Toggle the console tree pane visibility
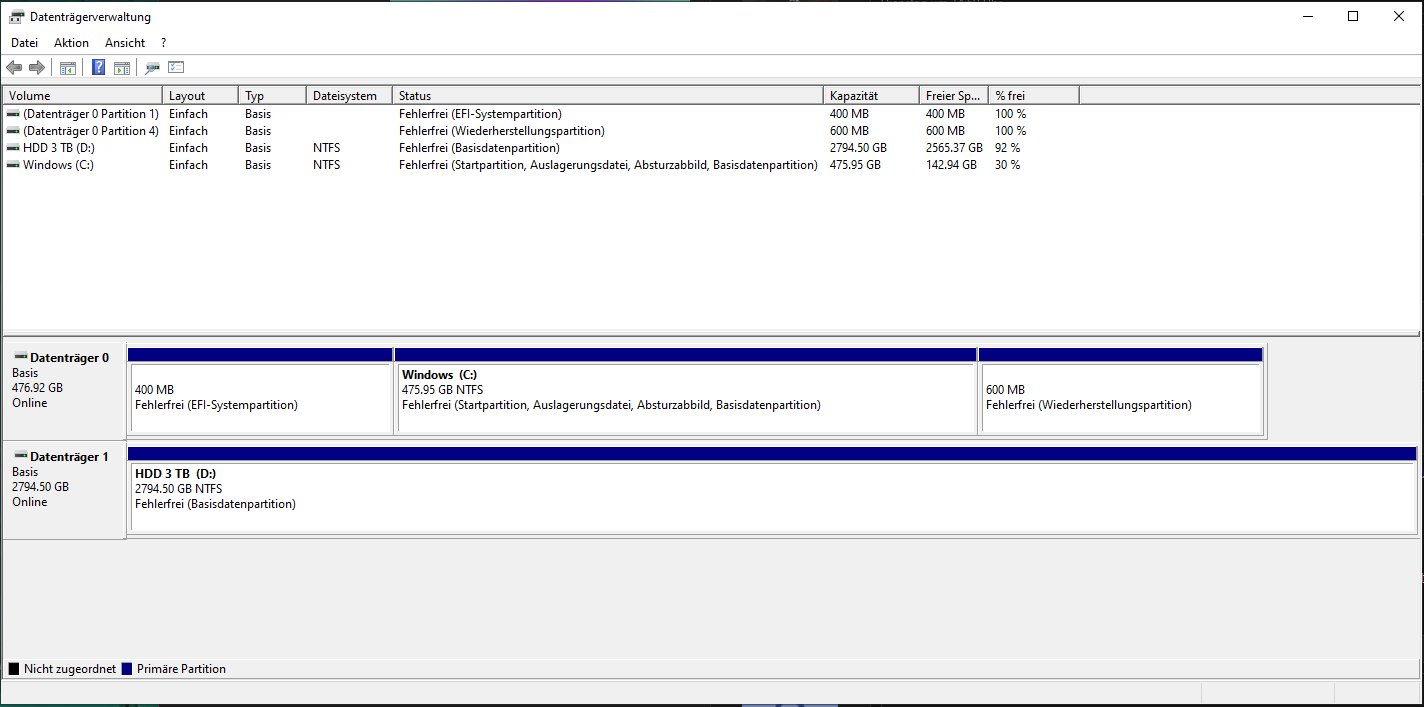This screenshot has width=1424, height=707. 67,67
